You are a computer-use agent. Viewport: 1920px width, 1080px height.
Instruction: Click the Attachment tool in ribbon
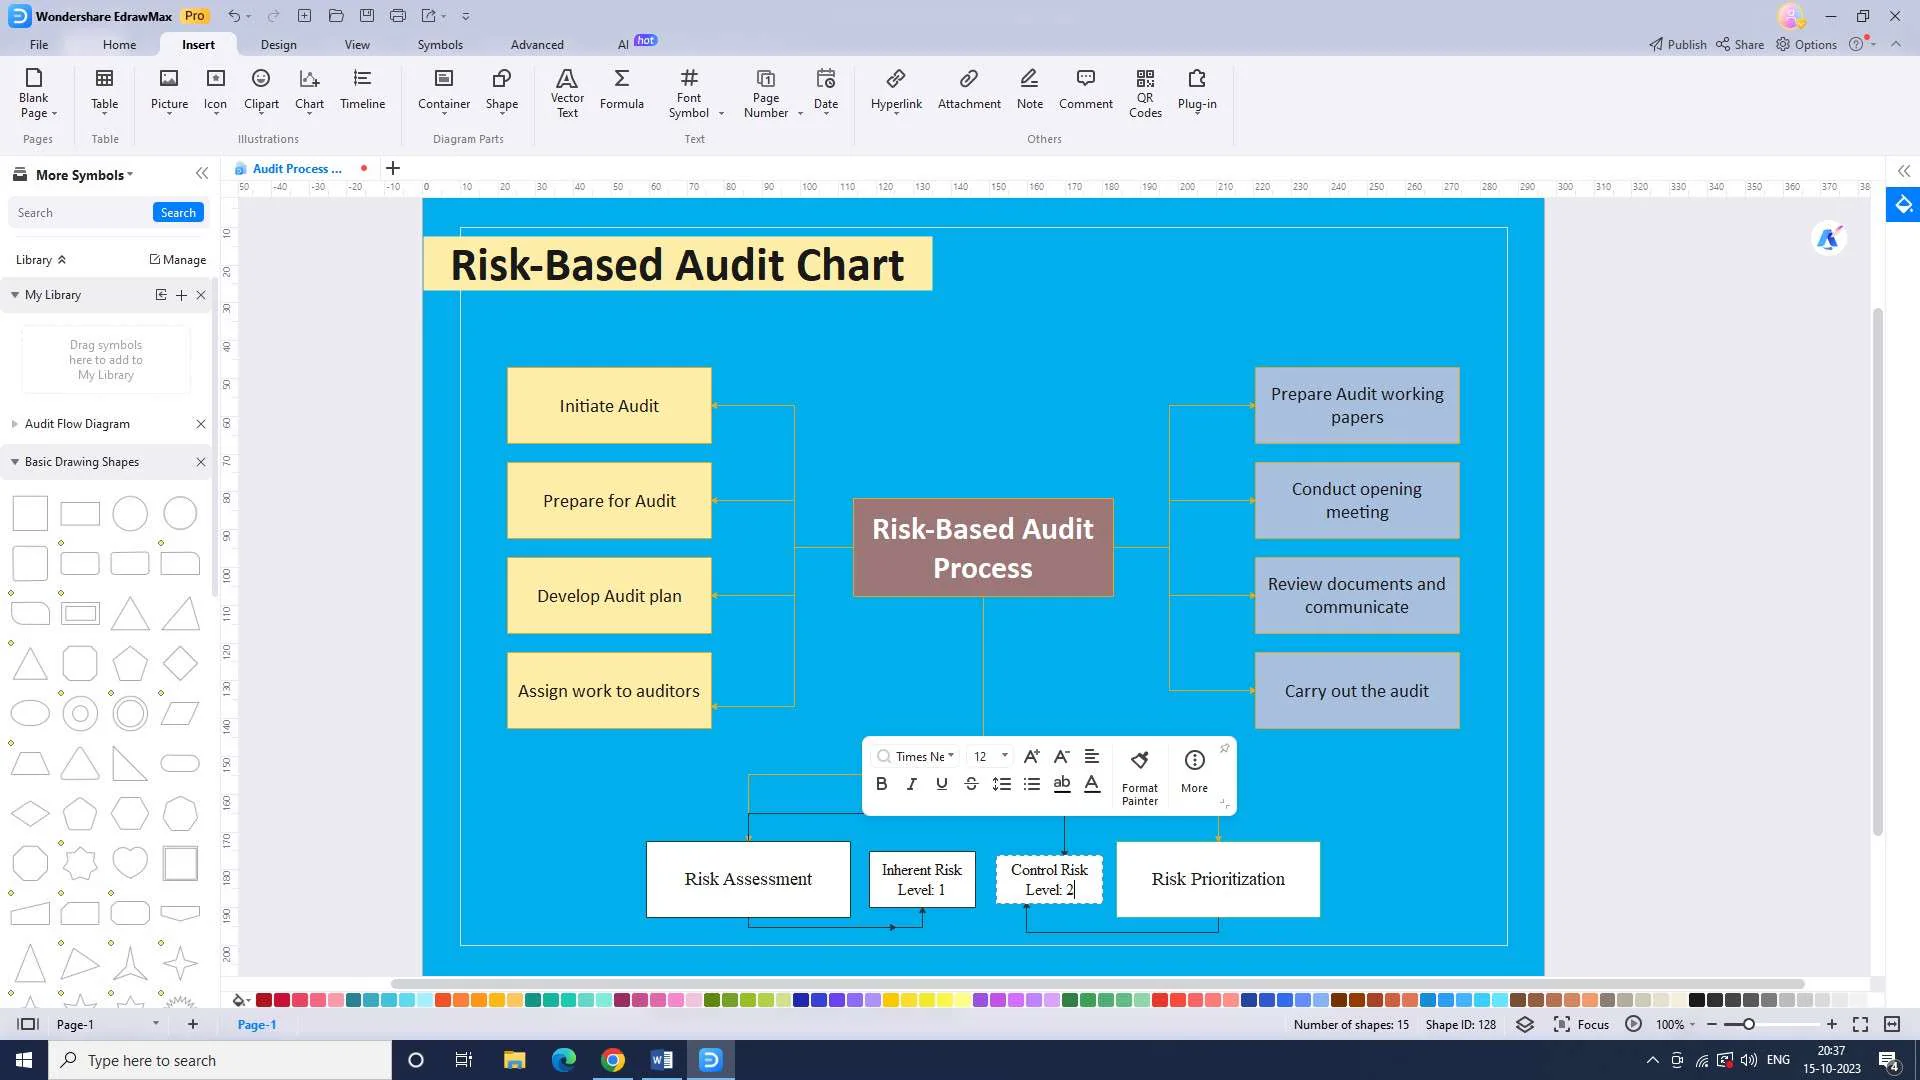(969, 88)
